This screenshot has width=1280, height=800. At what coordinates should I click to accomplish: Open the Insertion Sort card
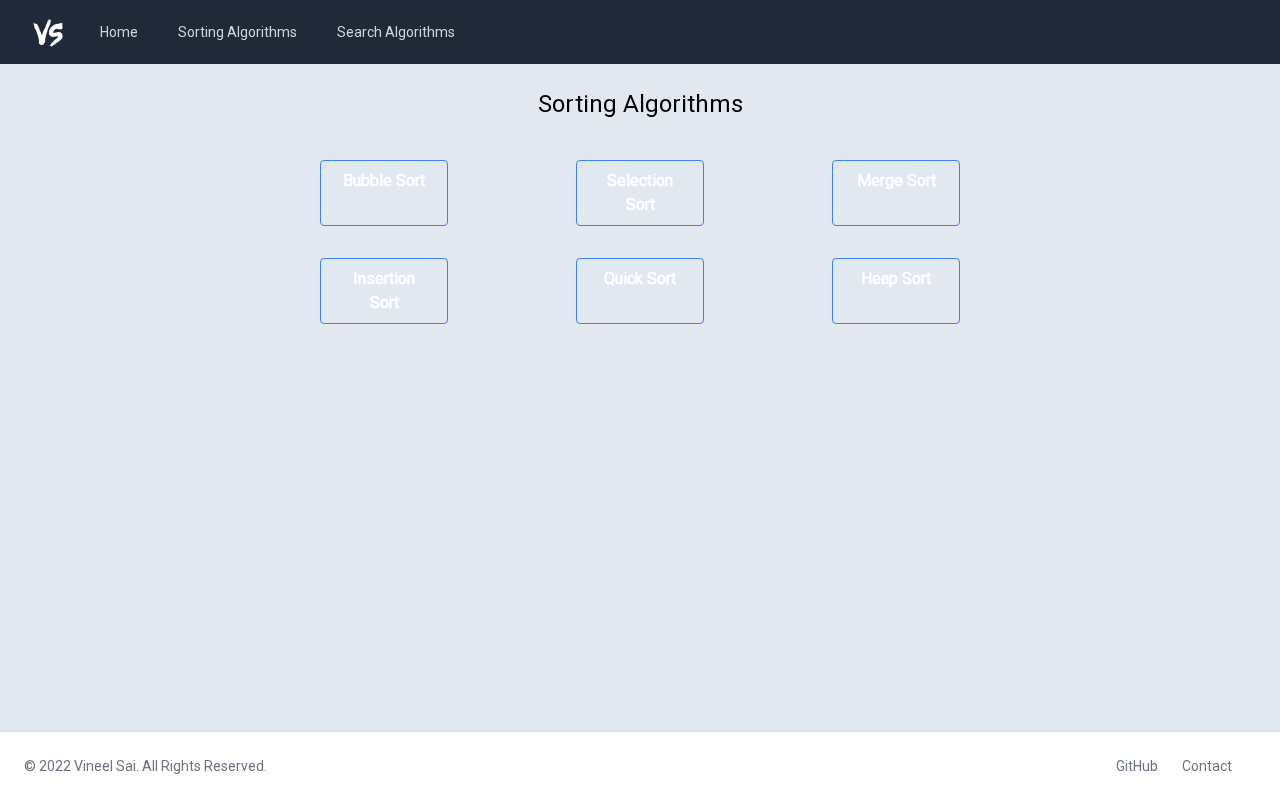click(x=384, y=291)
